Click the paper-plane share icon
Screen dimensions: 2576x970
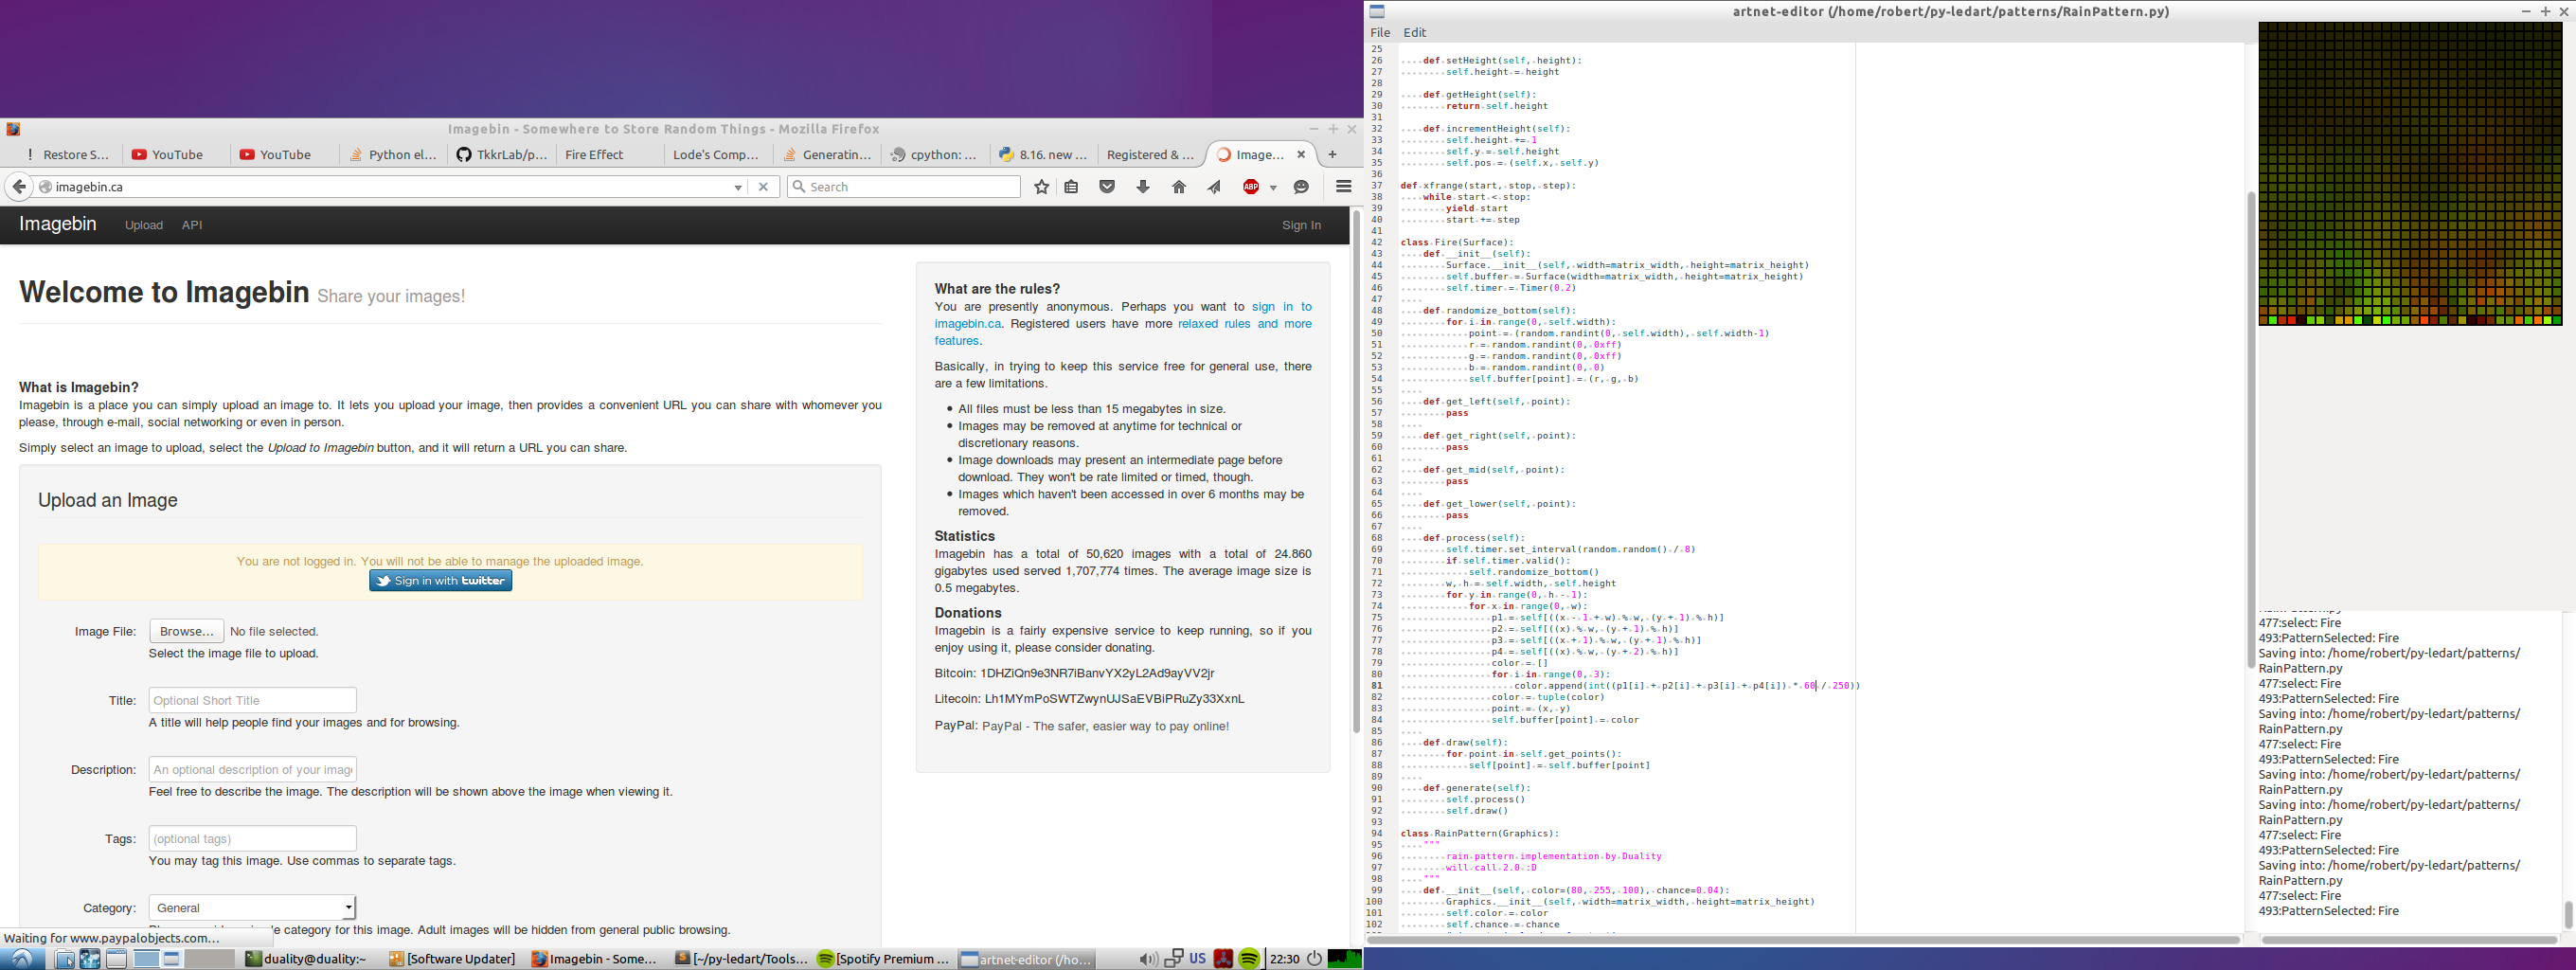pyautogui.click(x=1214, y=187)
